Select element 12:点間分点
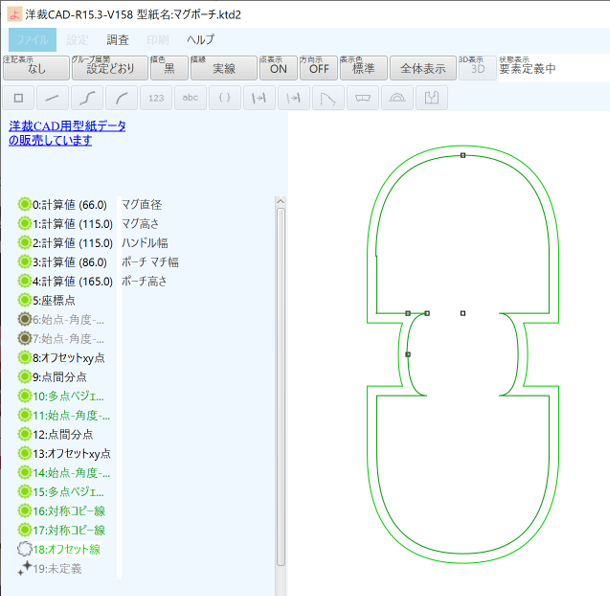 click(62, 434)
